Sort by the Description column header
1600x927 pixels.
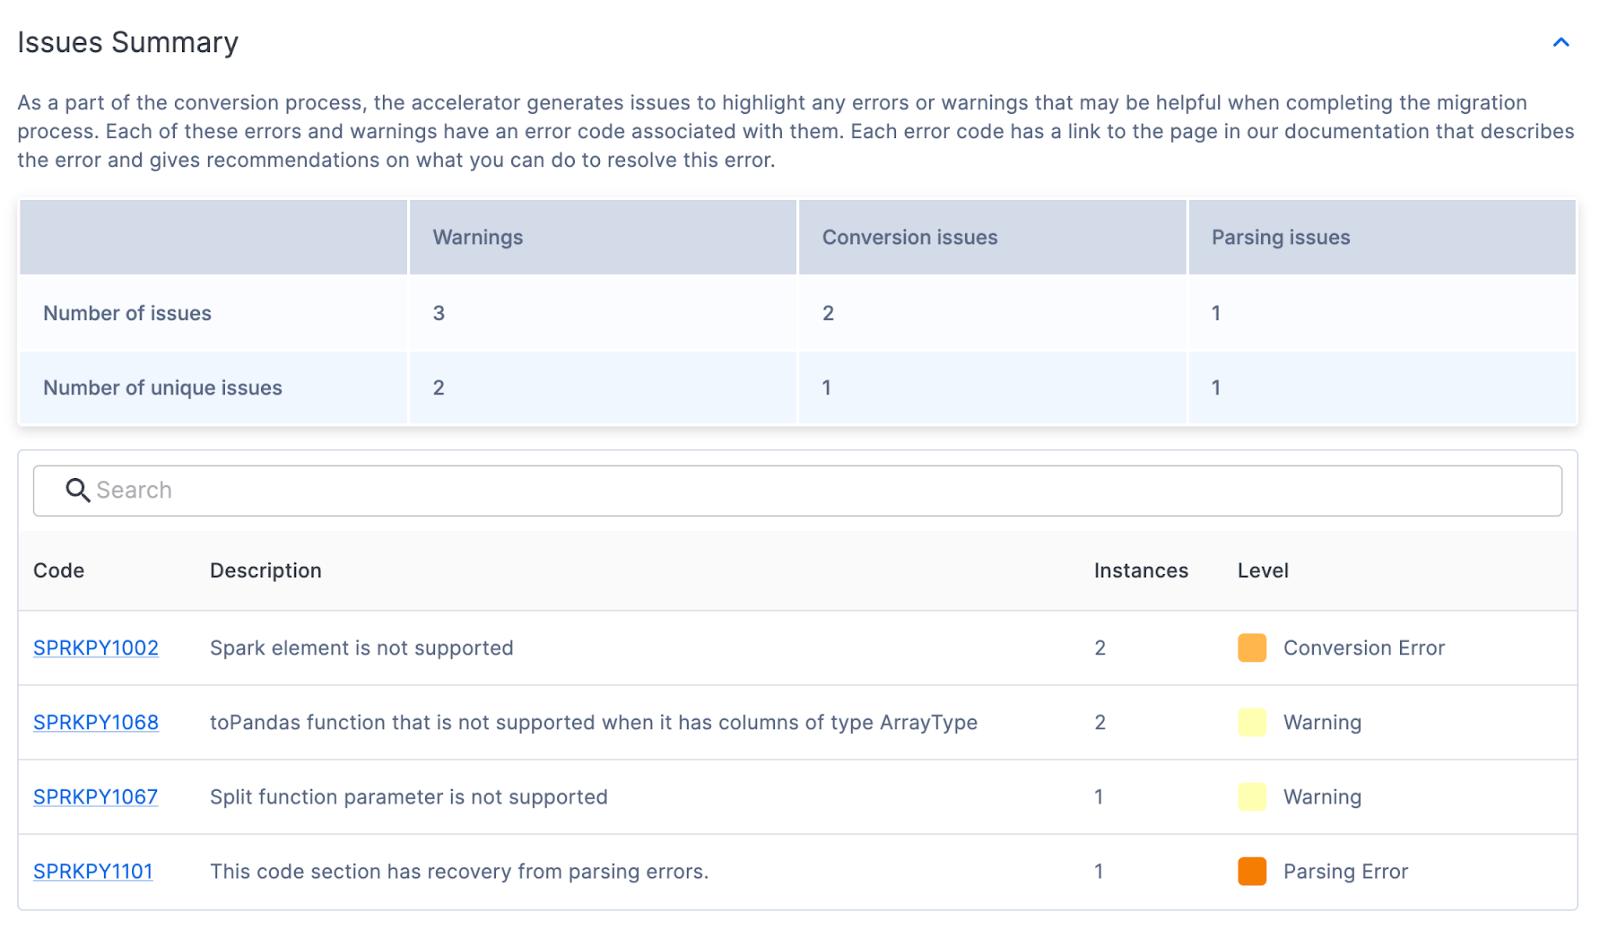266,570
